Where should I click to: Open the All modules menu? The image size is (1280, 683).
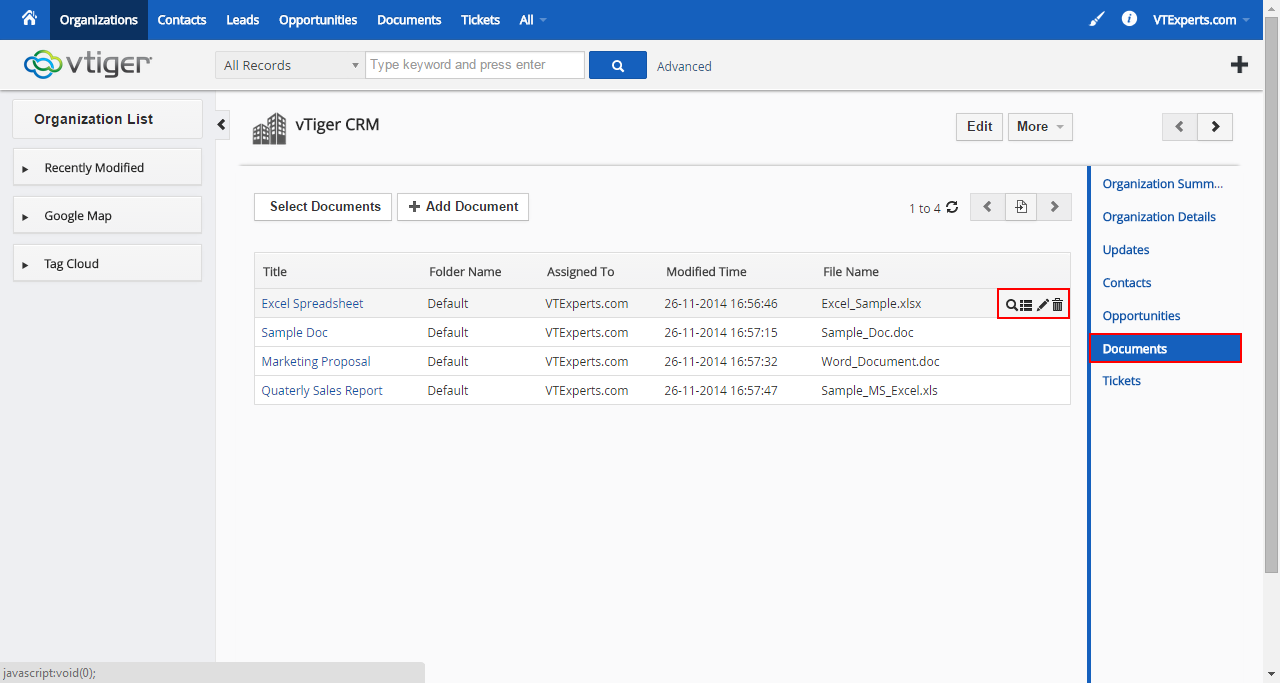pos(533,20)
